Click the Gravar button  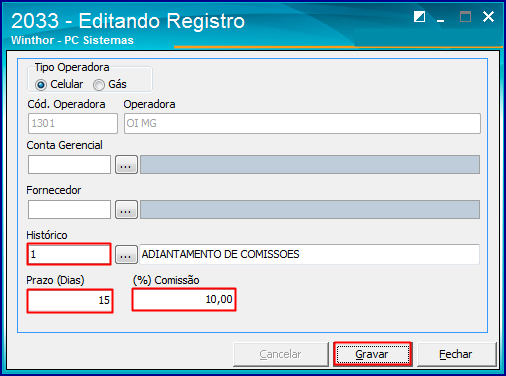373,354
